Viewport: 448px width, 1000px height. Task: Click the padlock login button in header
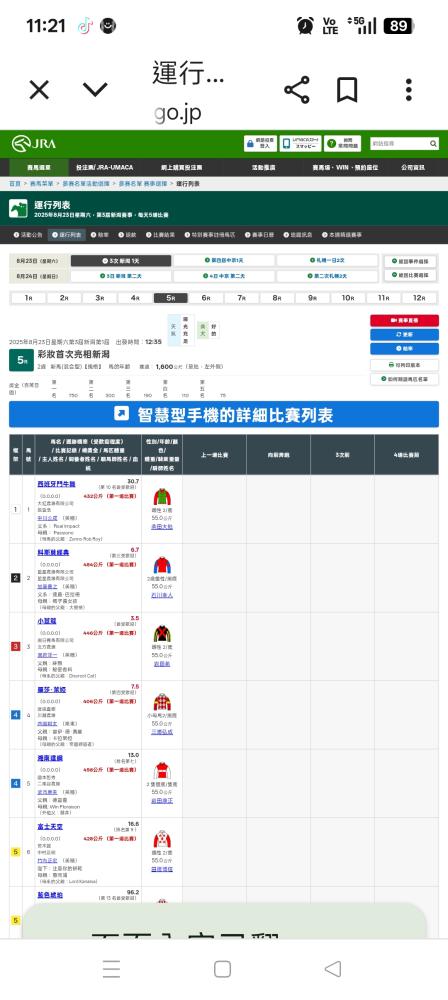coord(260,143)
